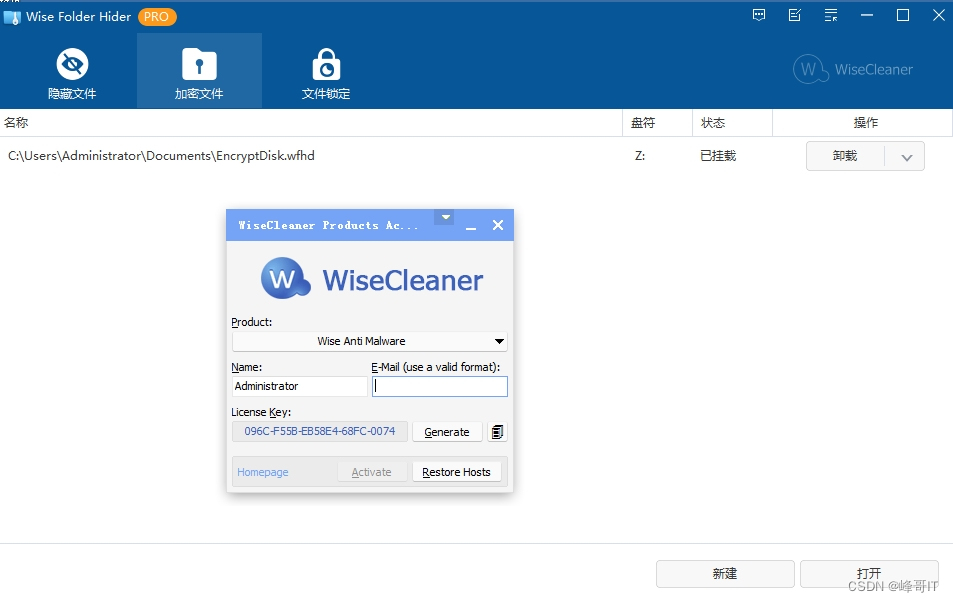Open the Product dropdown showing Wise Anti Malware

coord(370,341)
